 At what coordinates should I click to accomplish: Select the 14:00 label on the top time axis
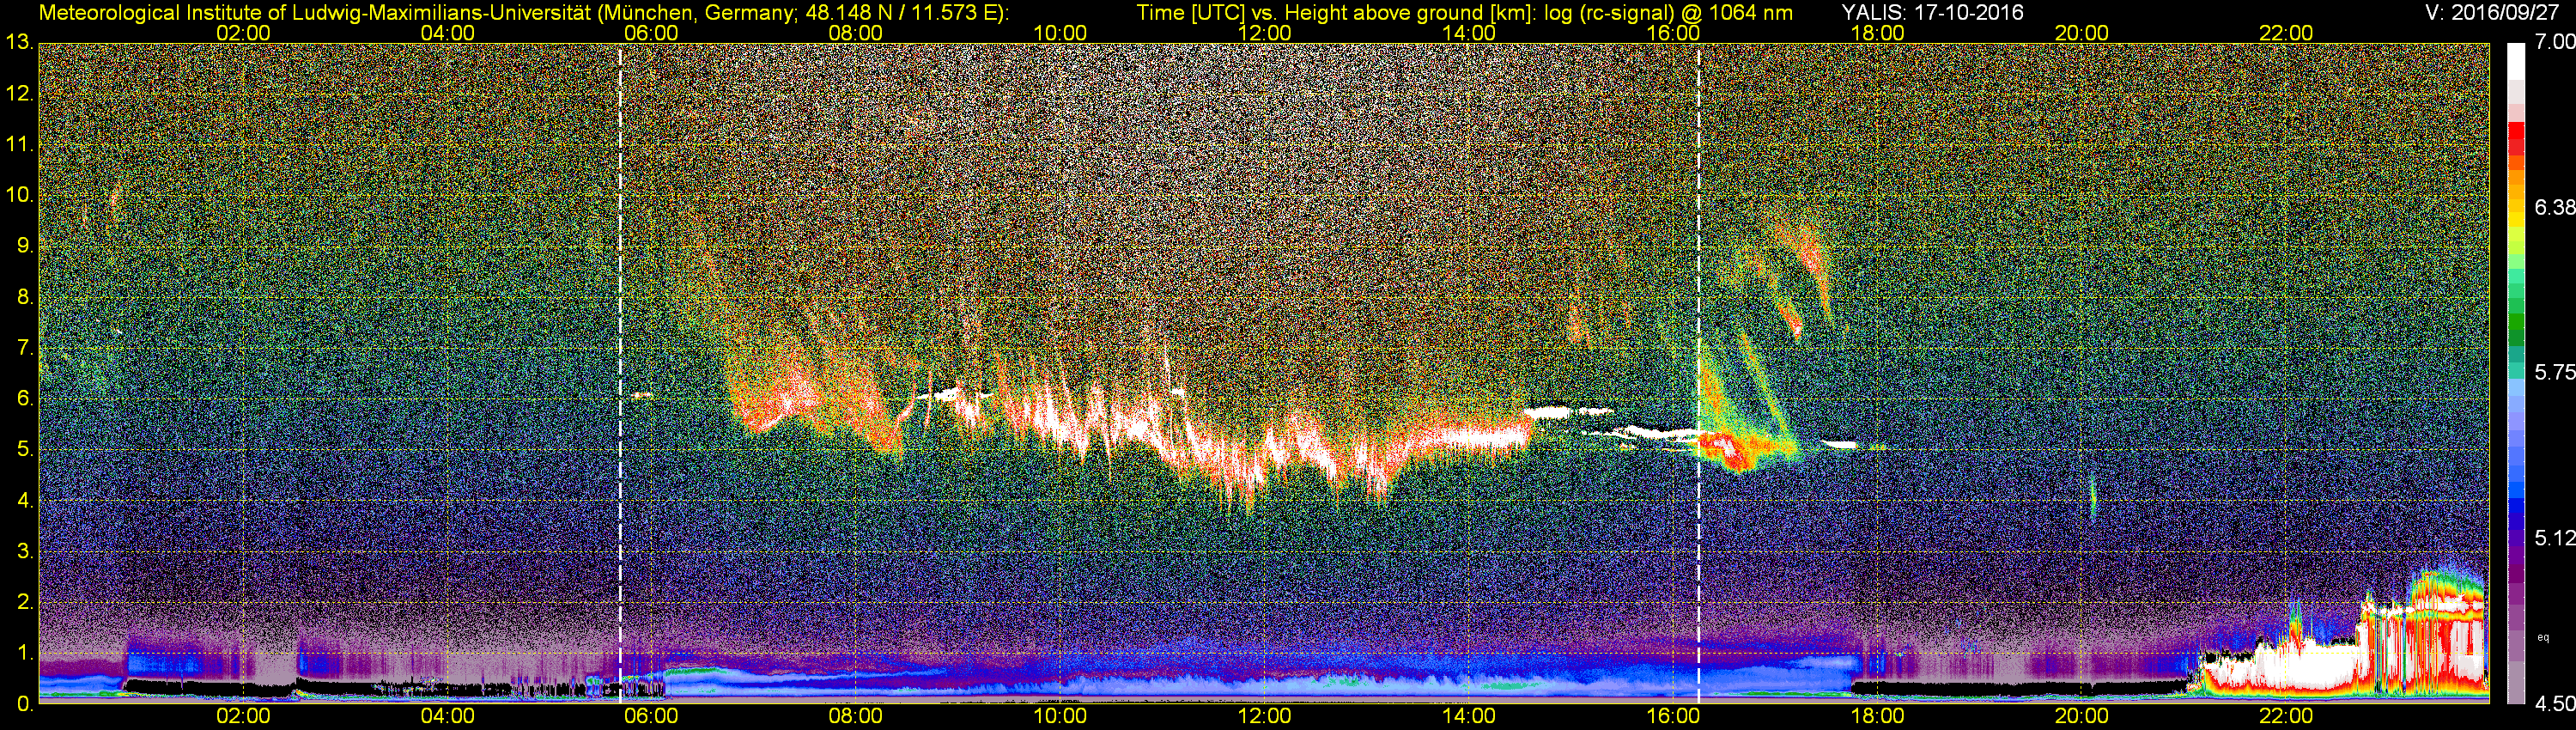click(x=1469, y=33)
